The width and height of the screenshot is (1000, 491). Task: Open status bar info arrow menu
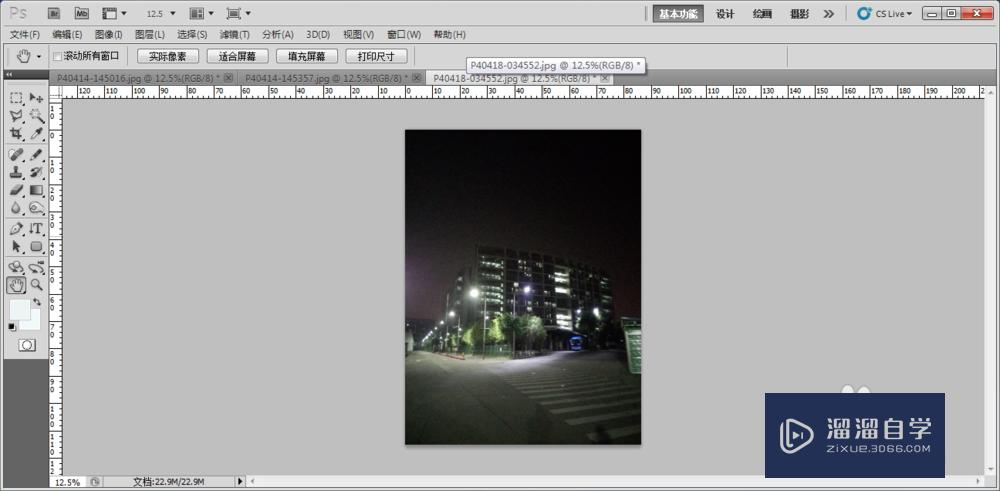240,481
